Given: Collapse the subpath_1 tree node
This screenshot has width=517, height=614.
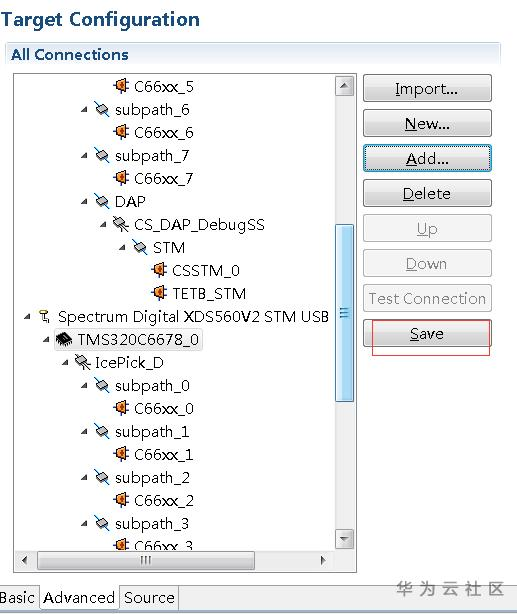Looking at the screenshot, I should (x=84, y=432).
